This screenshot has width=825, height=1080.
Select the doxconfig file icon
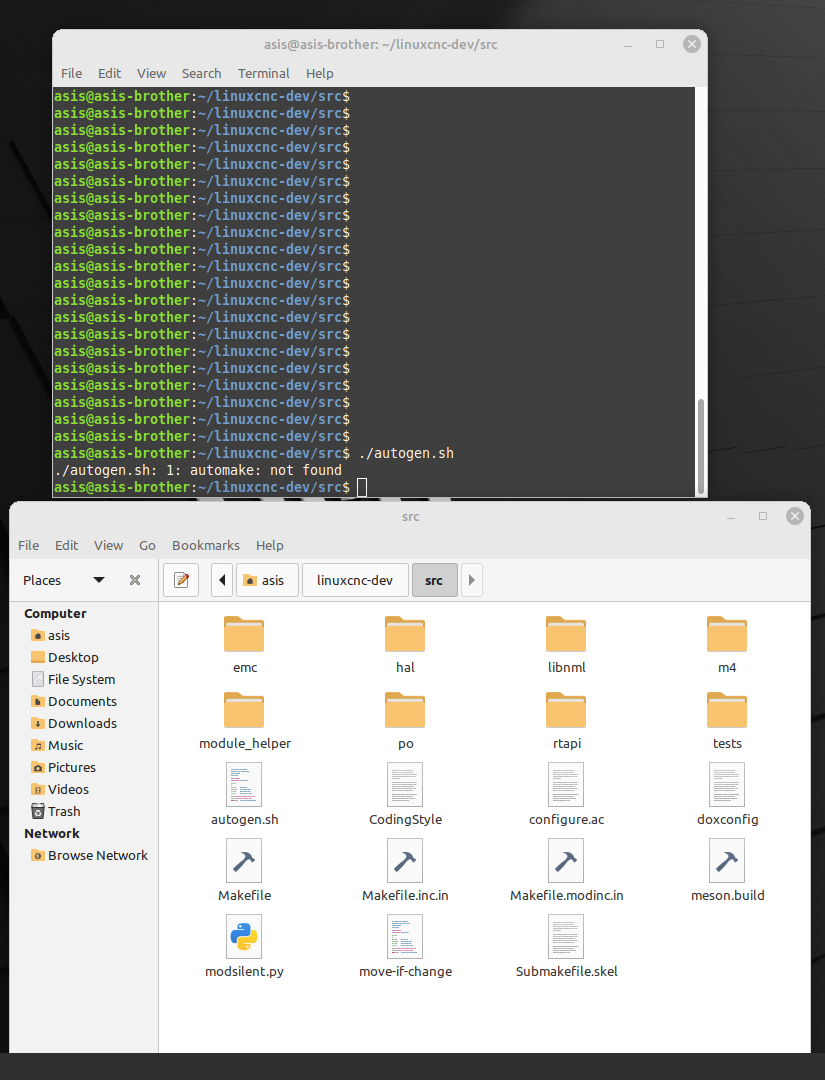click(x=727, y=785)
